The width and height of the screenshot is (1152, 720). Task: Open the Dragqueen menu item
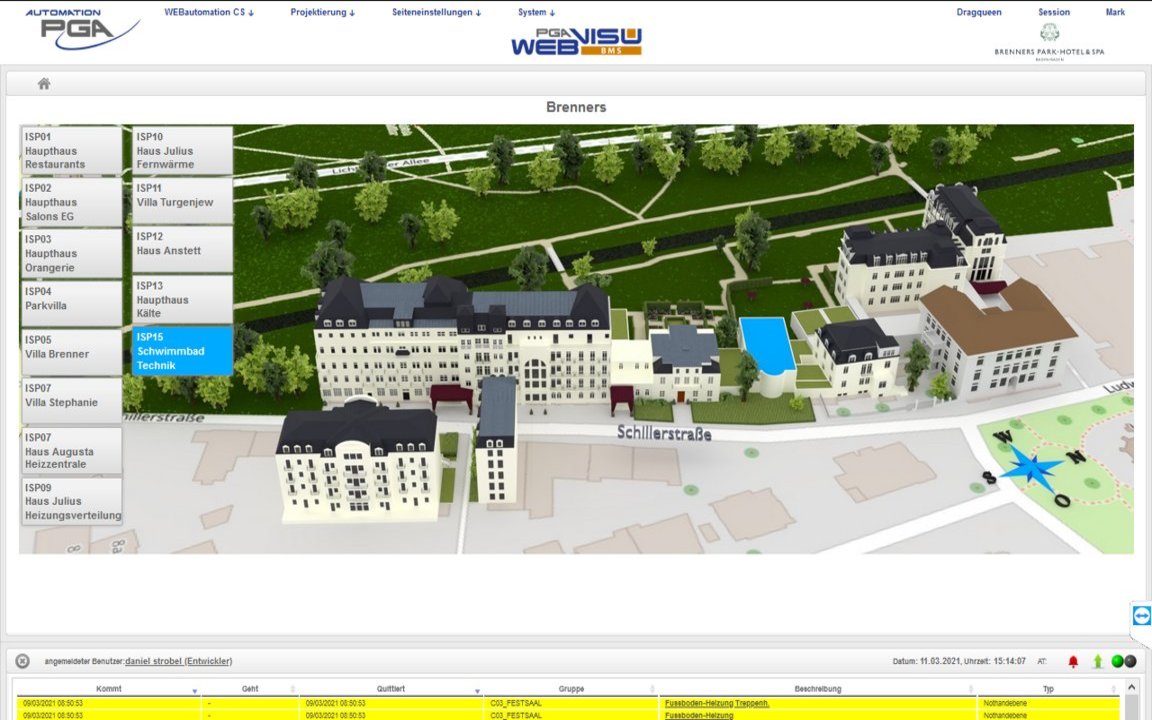[979, 12]
